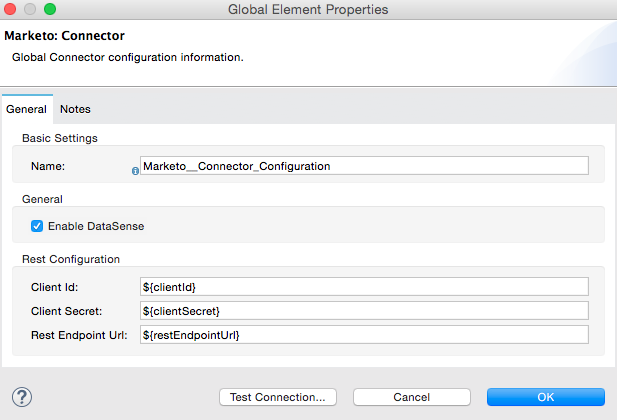Toggle the Enable DataSense checkbox
The height and width of the screenshot is (420, 617).
(x=37, y=226)
